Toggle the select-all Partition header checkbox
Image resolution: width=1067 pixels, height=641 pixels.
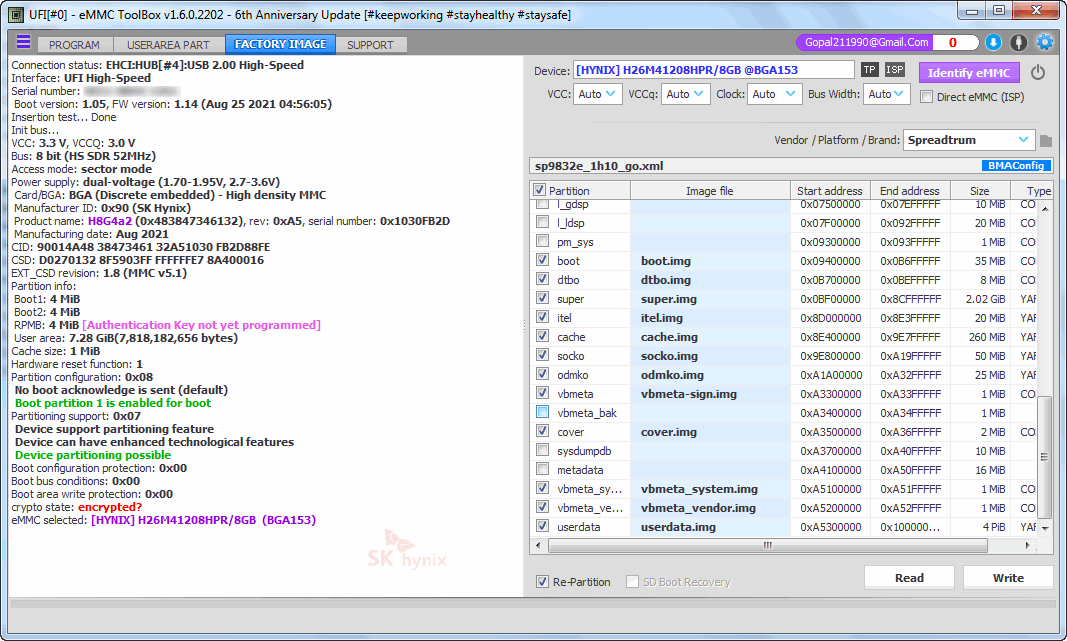tap(540, 191)
